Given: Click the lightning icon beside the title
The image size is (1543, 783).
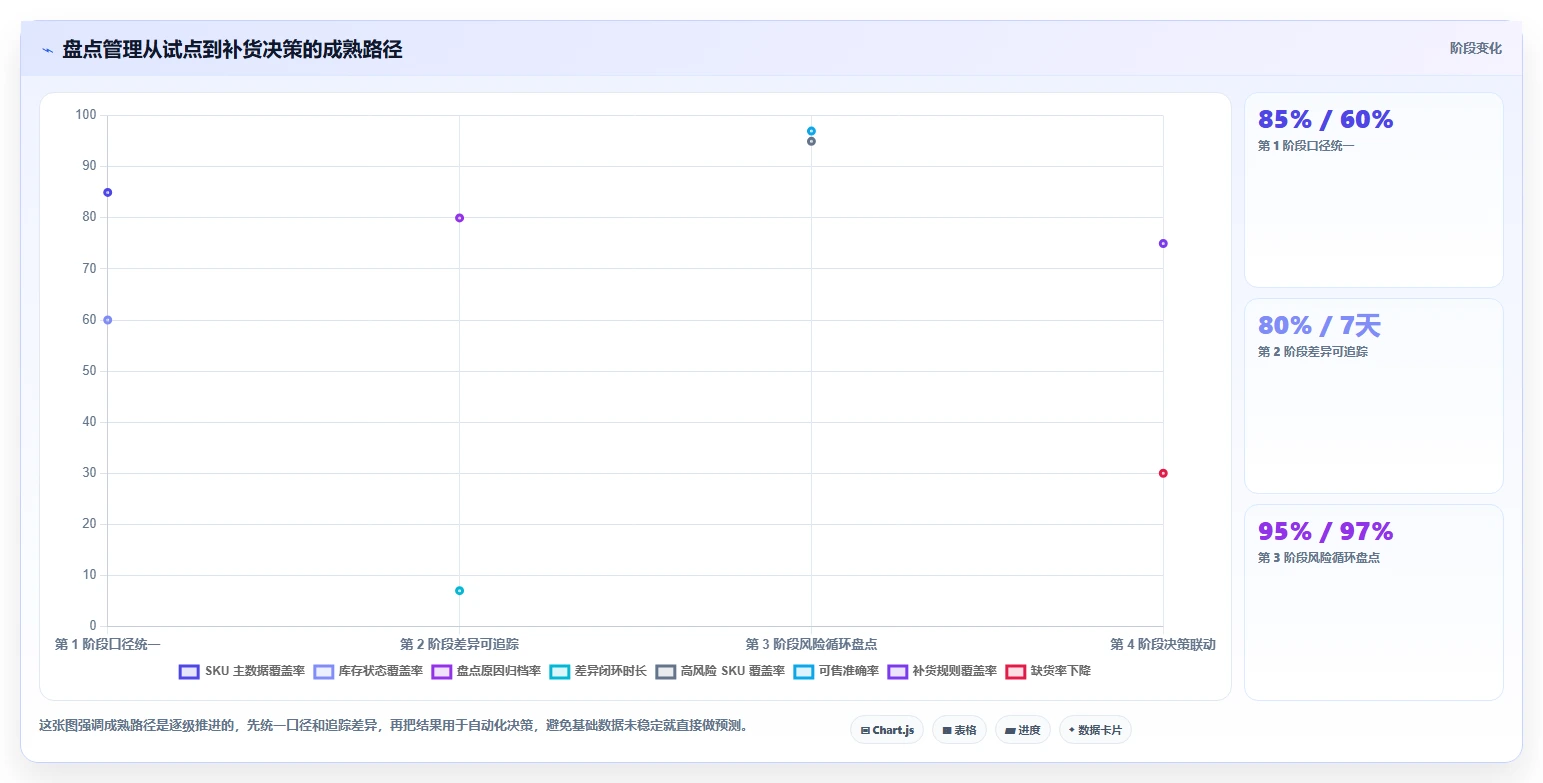Looking at the screenshot, I should tap(47, 50).
